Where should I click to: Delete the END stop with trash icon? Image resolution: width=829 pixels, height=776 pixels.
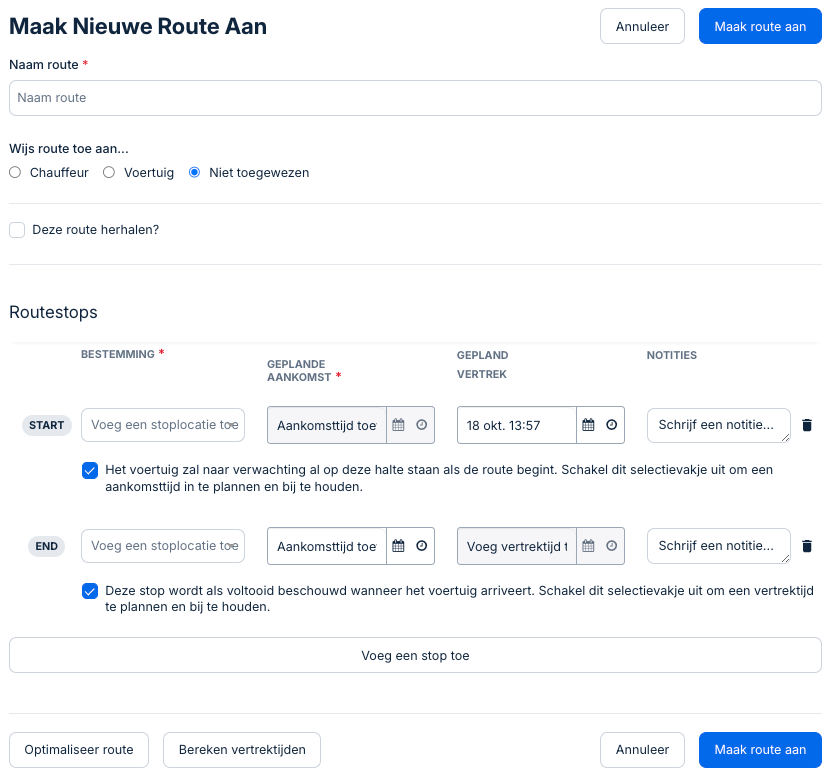pos(807,546)
